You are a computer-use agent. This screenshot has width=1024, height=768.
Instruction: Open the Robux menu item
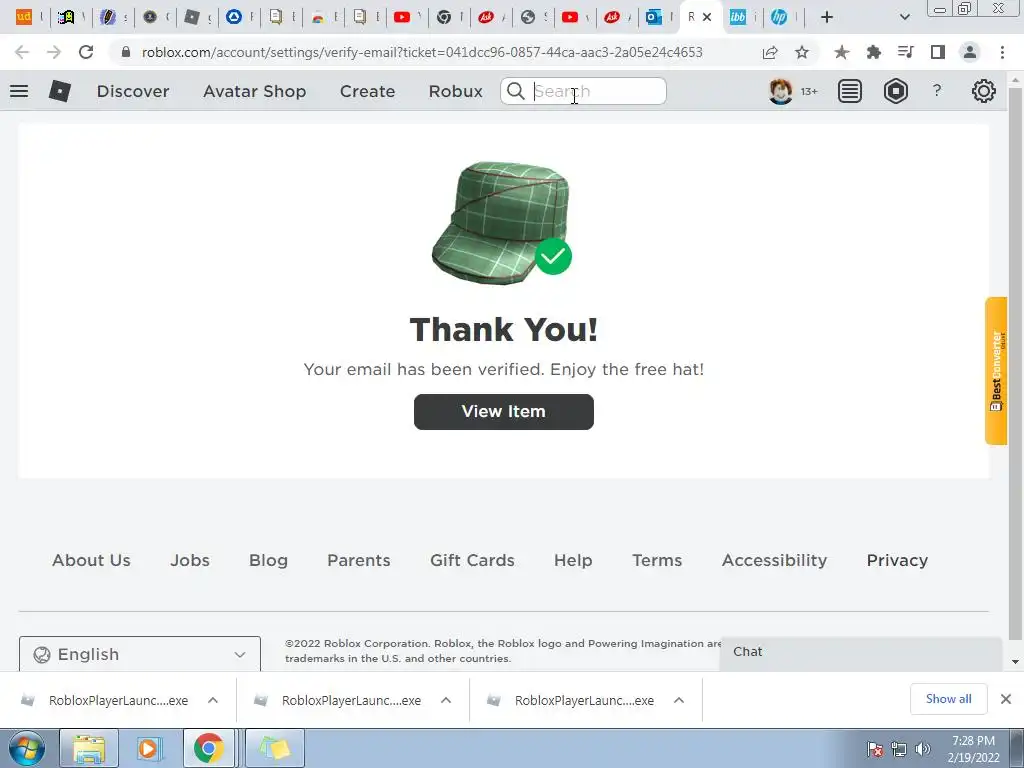(x=455, y=91)
